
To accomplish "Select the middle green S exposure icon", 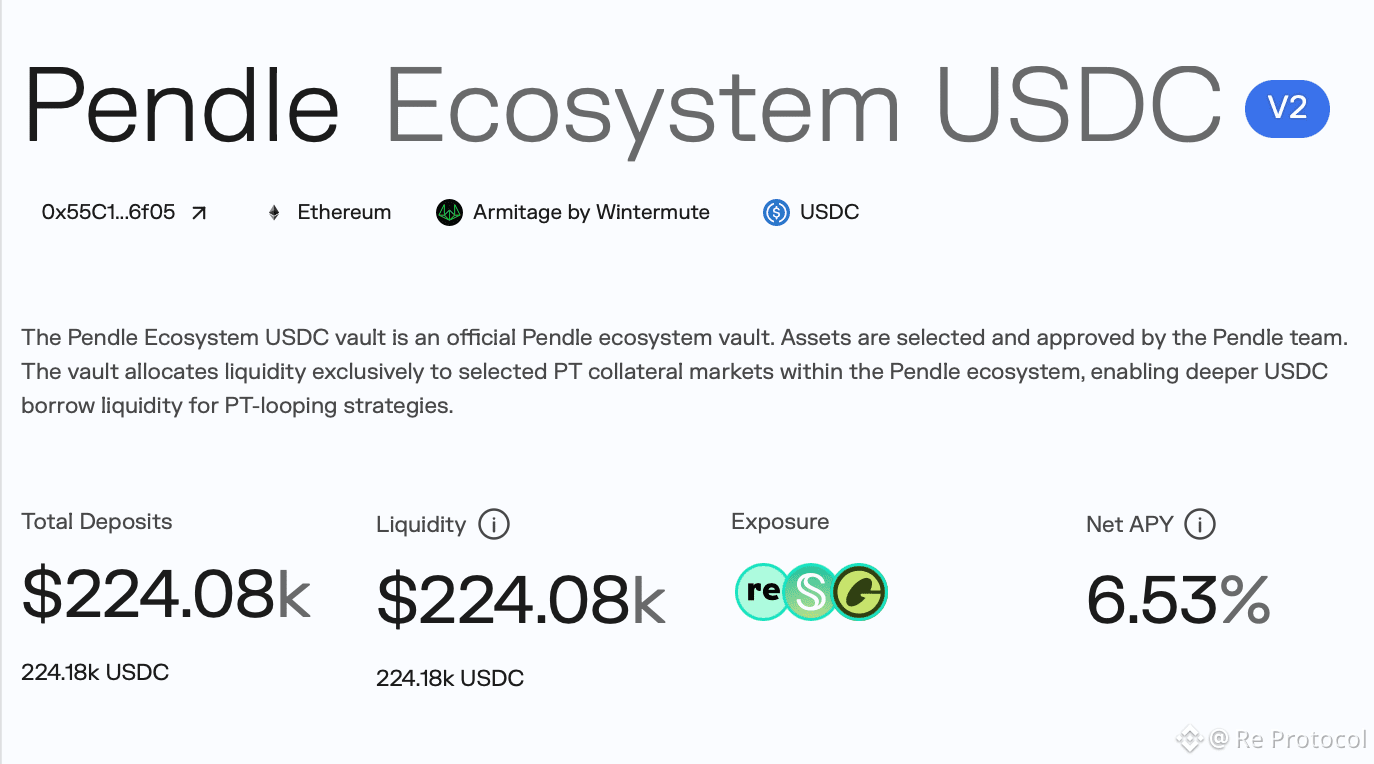I will [x=810, y=592].
